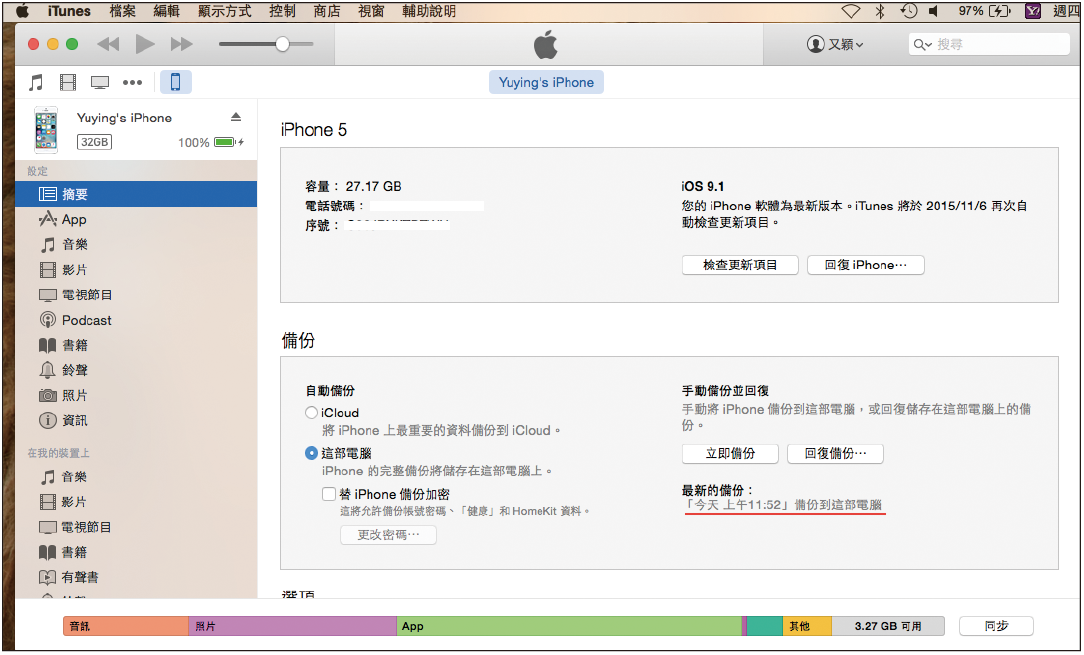The height and width of the screenshot is (655, 1084).
Task: Click the rewind previous track button
Action: [108, 44]
